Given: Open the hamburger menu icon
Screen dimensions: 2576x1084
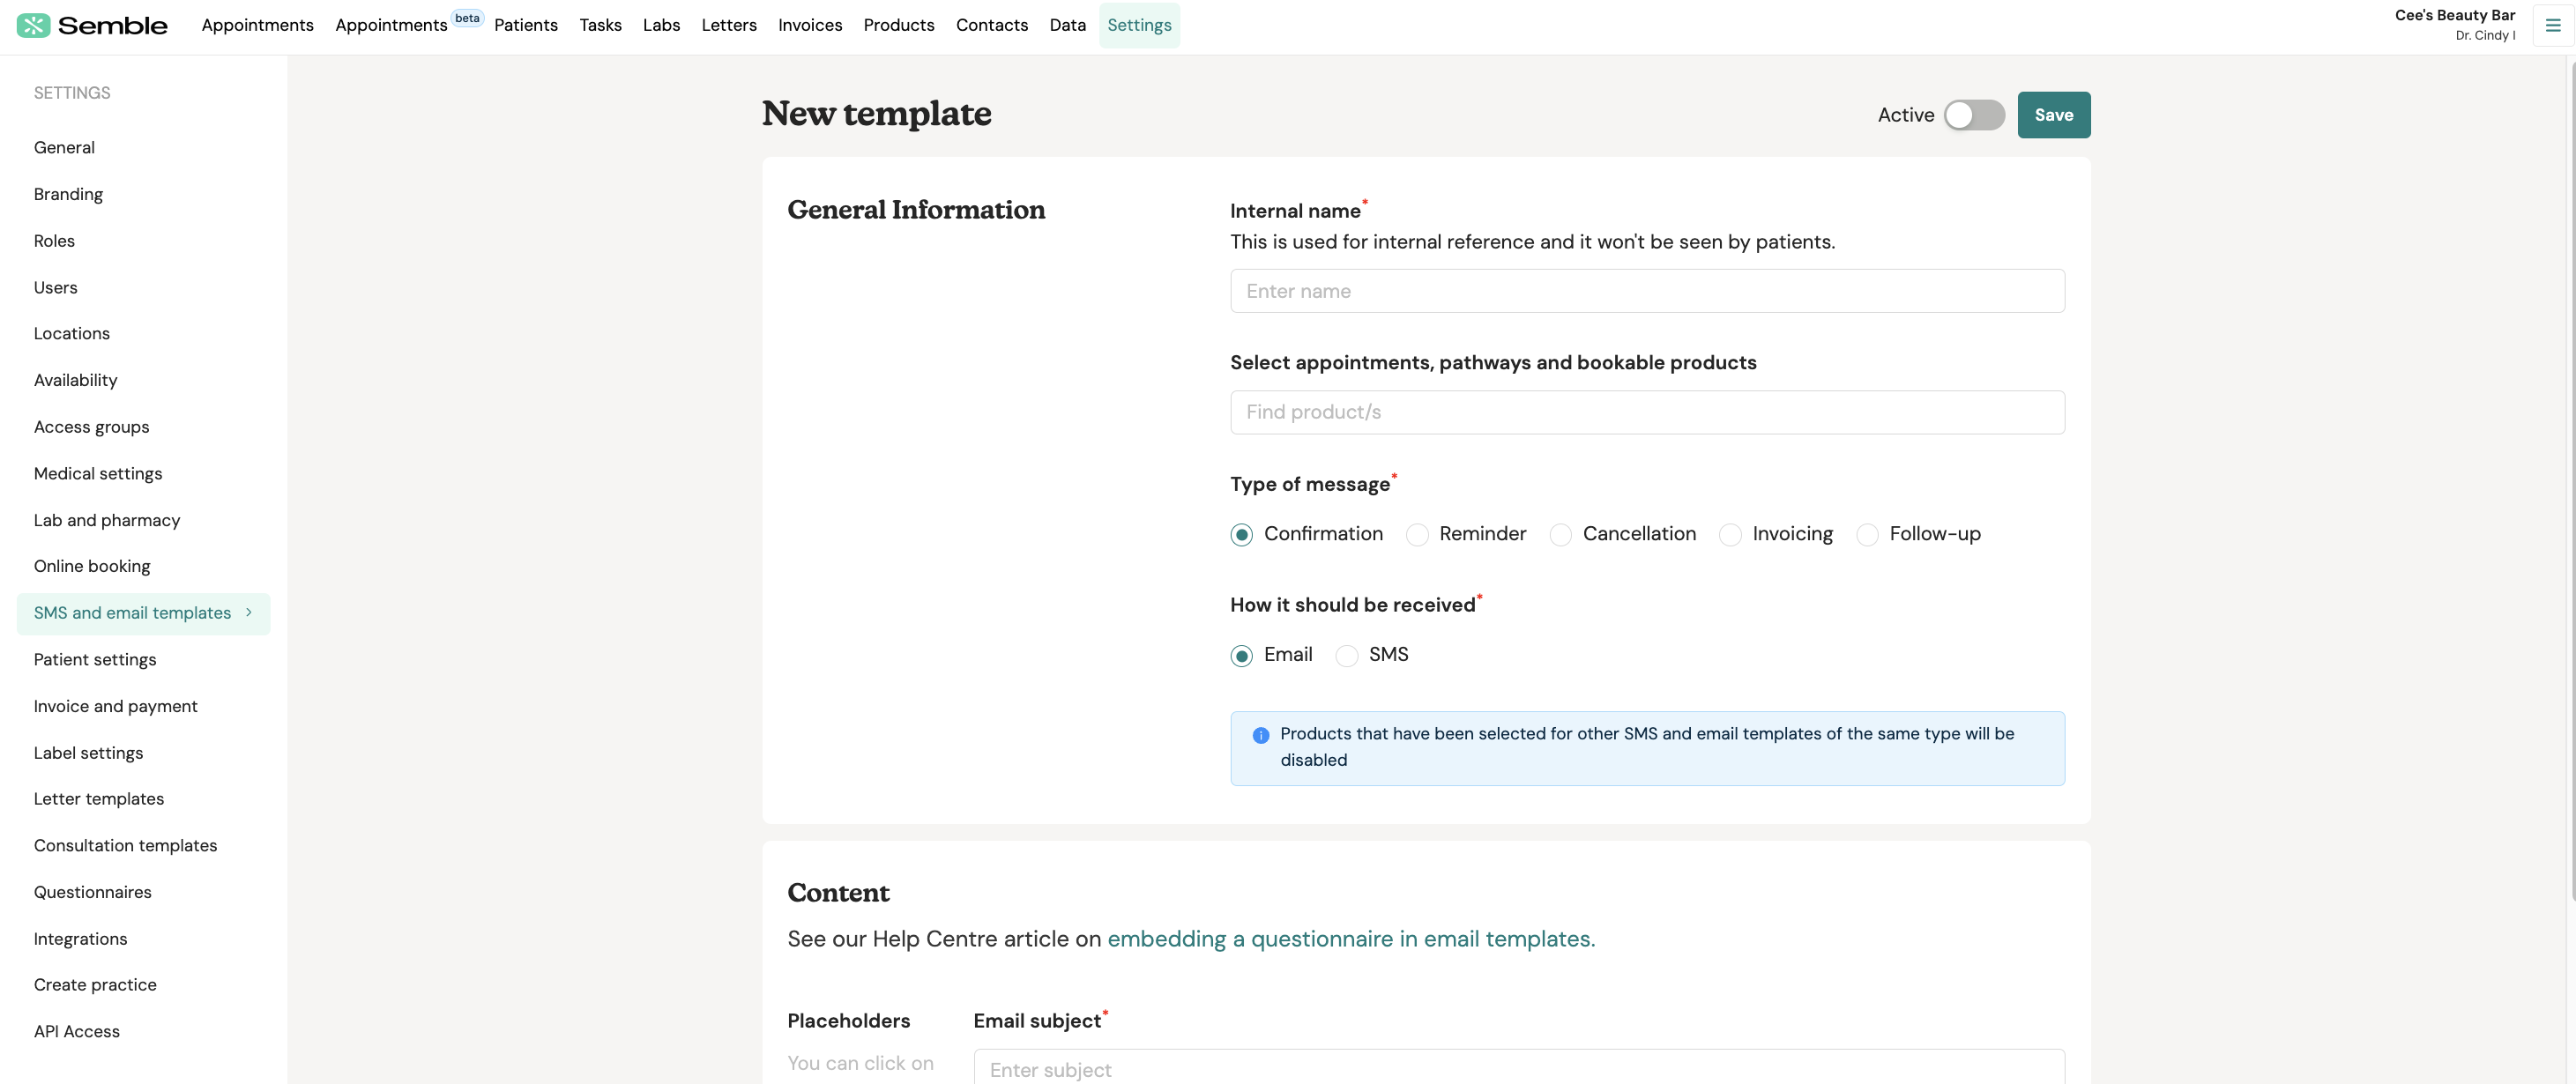Looking at the screenshot, I should [x=2552, y=25].
